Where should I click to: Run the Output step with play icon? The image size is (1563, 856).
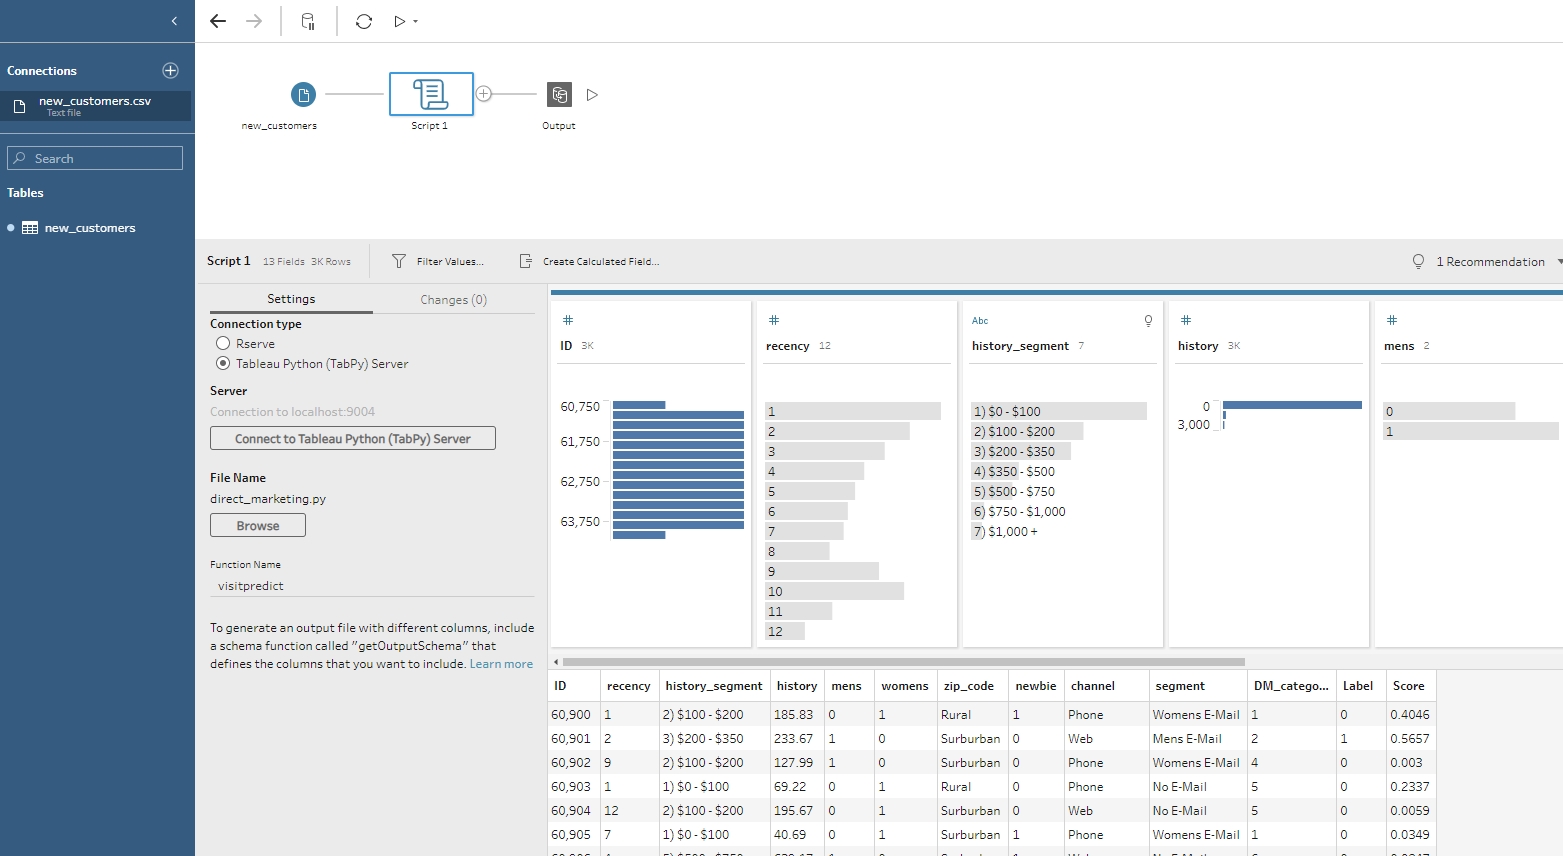(592, 95)
